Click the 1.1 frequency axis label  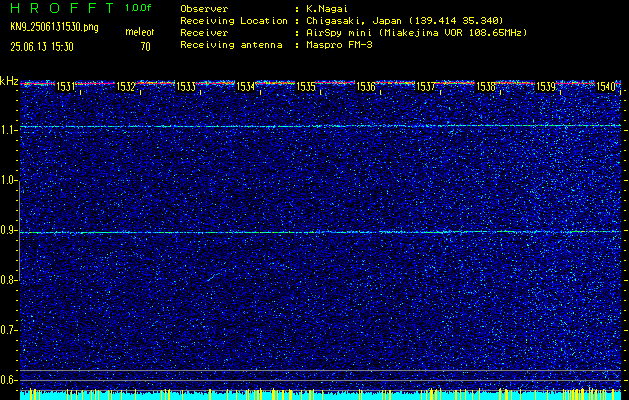point(7,131)
